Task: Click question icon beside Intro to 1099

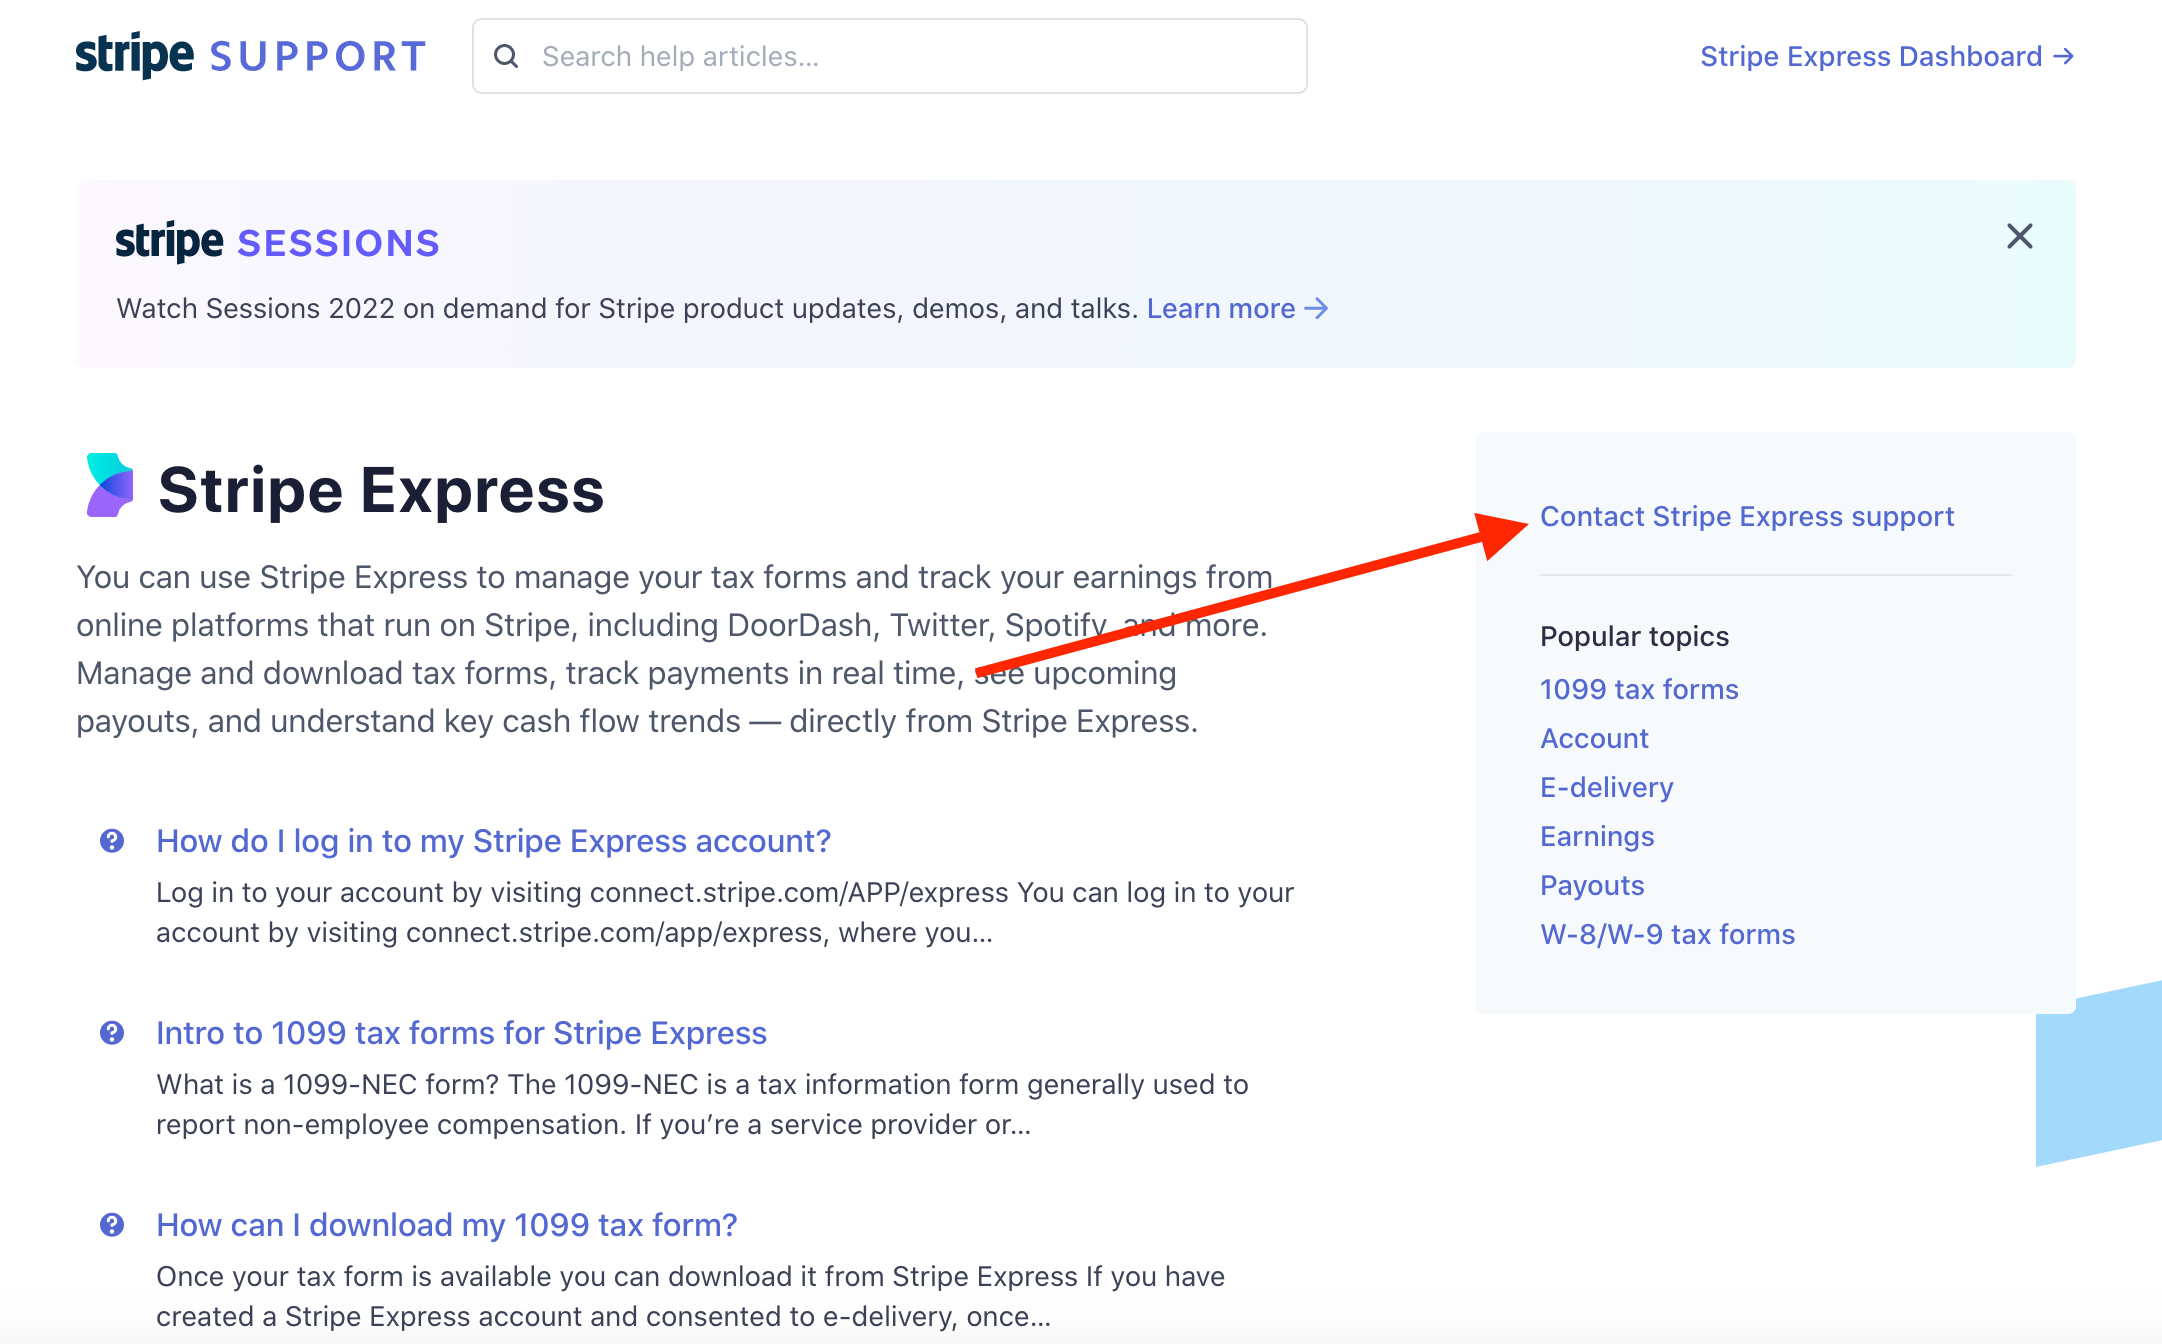Action: (112, 1033)
